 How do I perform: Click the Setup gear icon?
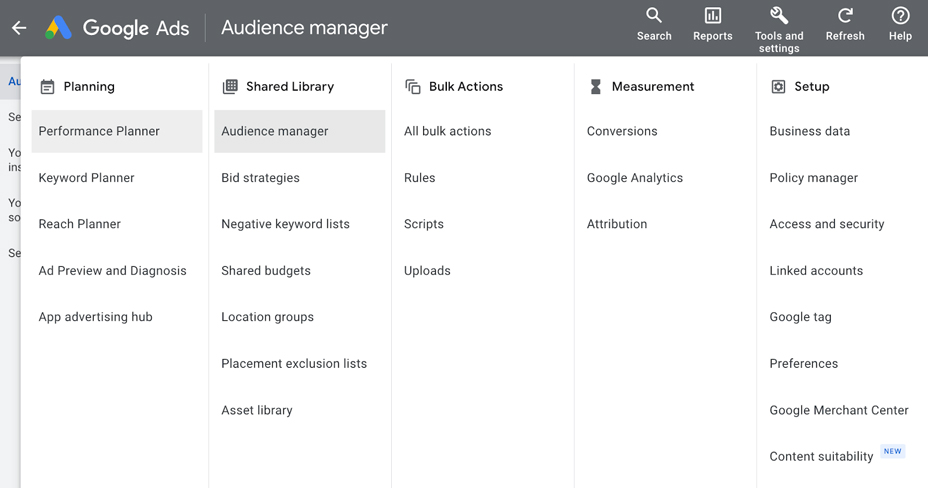tap(778, 87)
